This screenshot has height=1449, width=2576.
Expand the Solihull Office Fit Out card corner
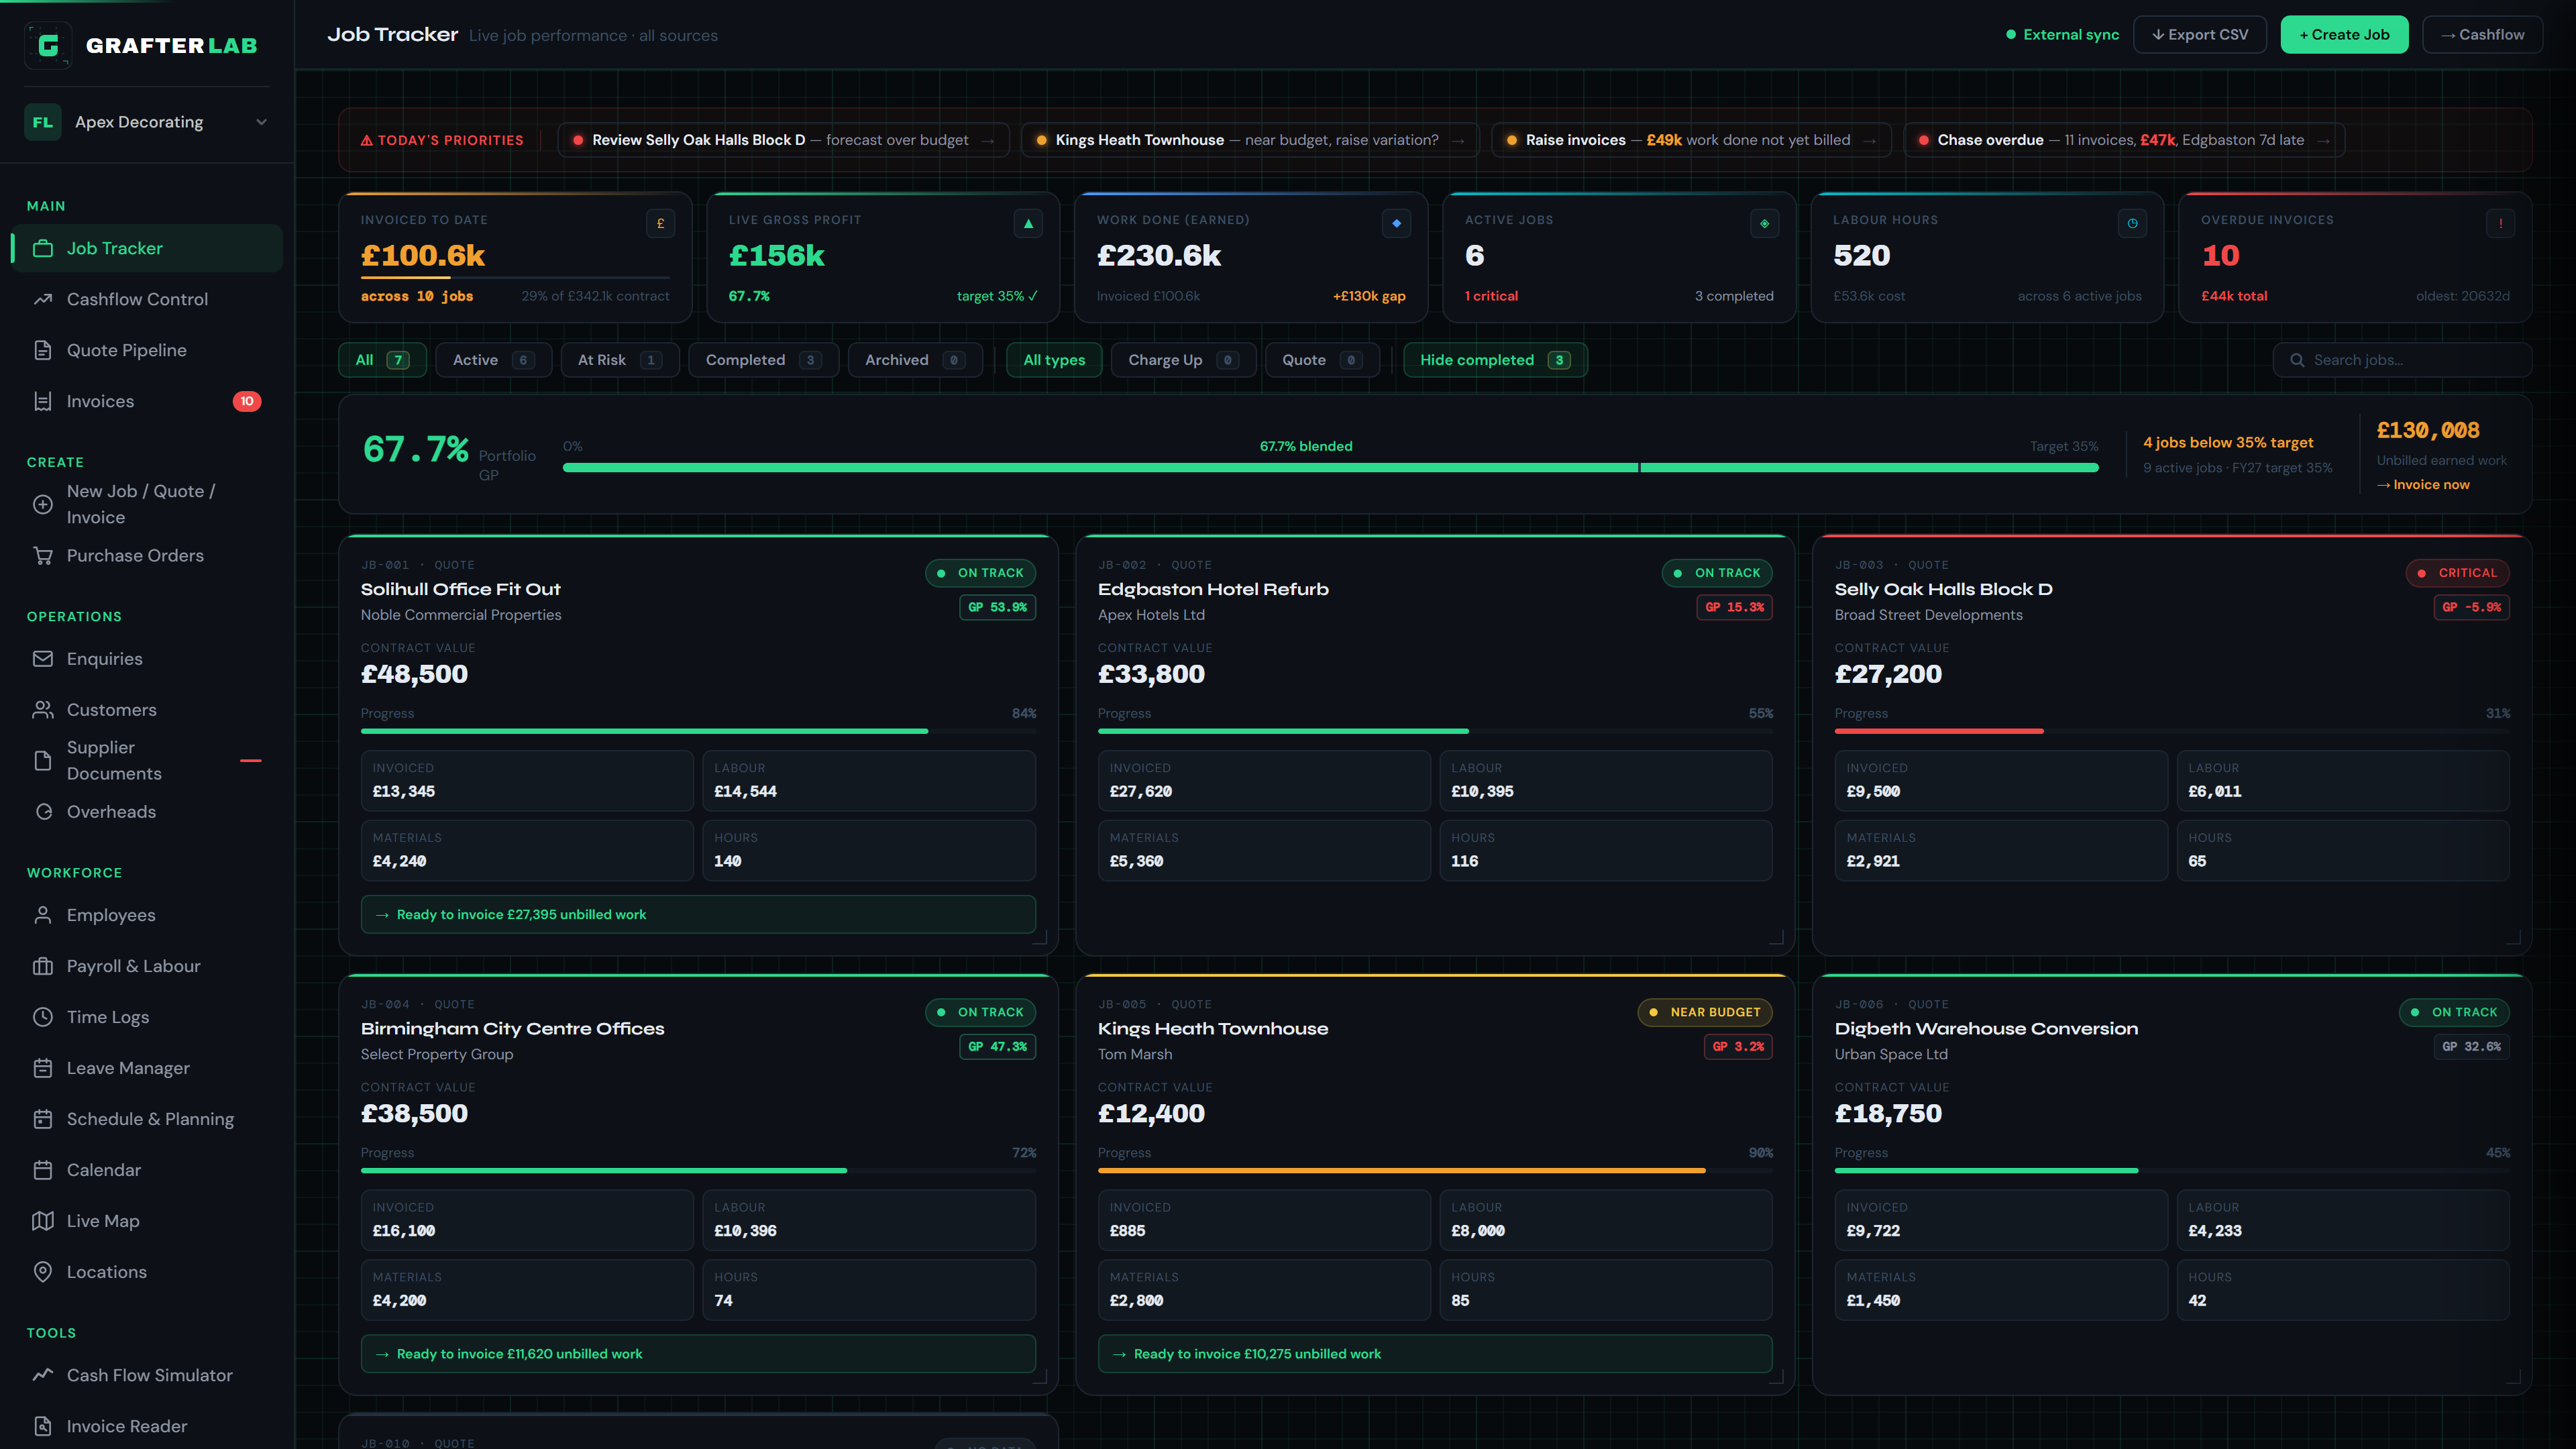coord(1039,937)
